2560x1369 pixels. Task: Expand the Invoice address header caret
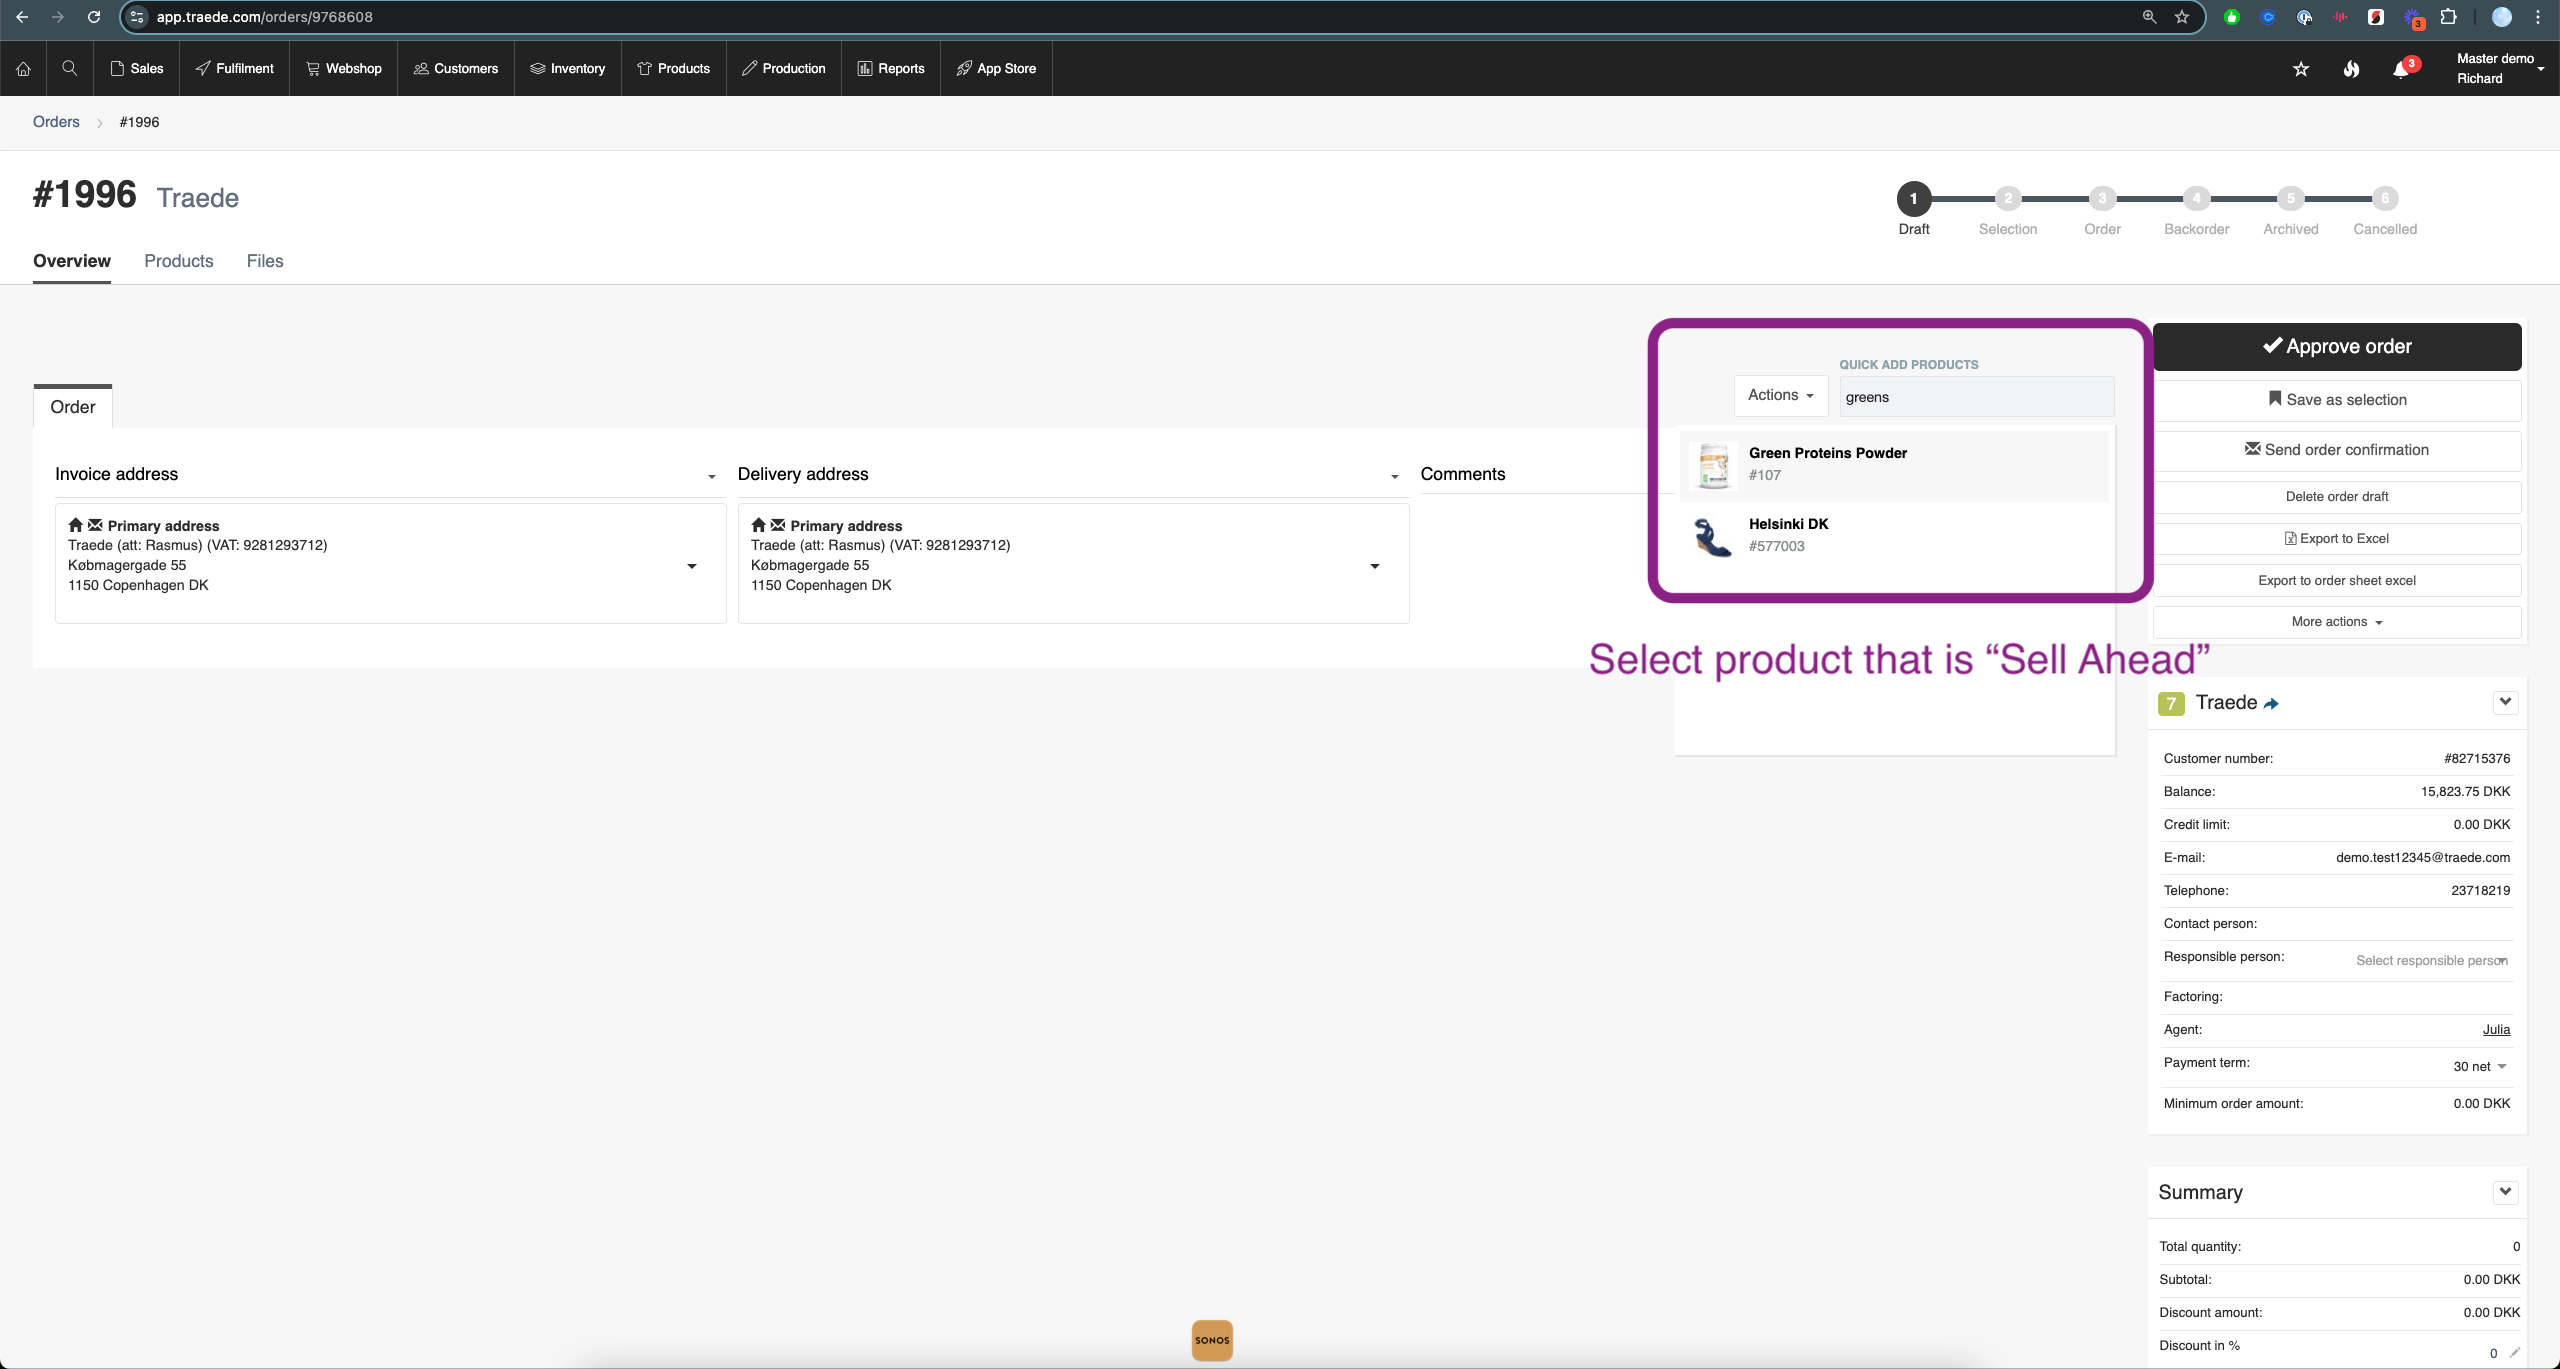click(x=712, y=477)
